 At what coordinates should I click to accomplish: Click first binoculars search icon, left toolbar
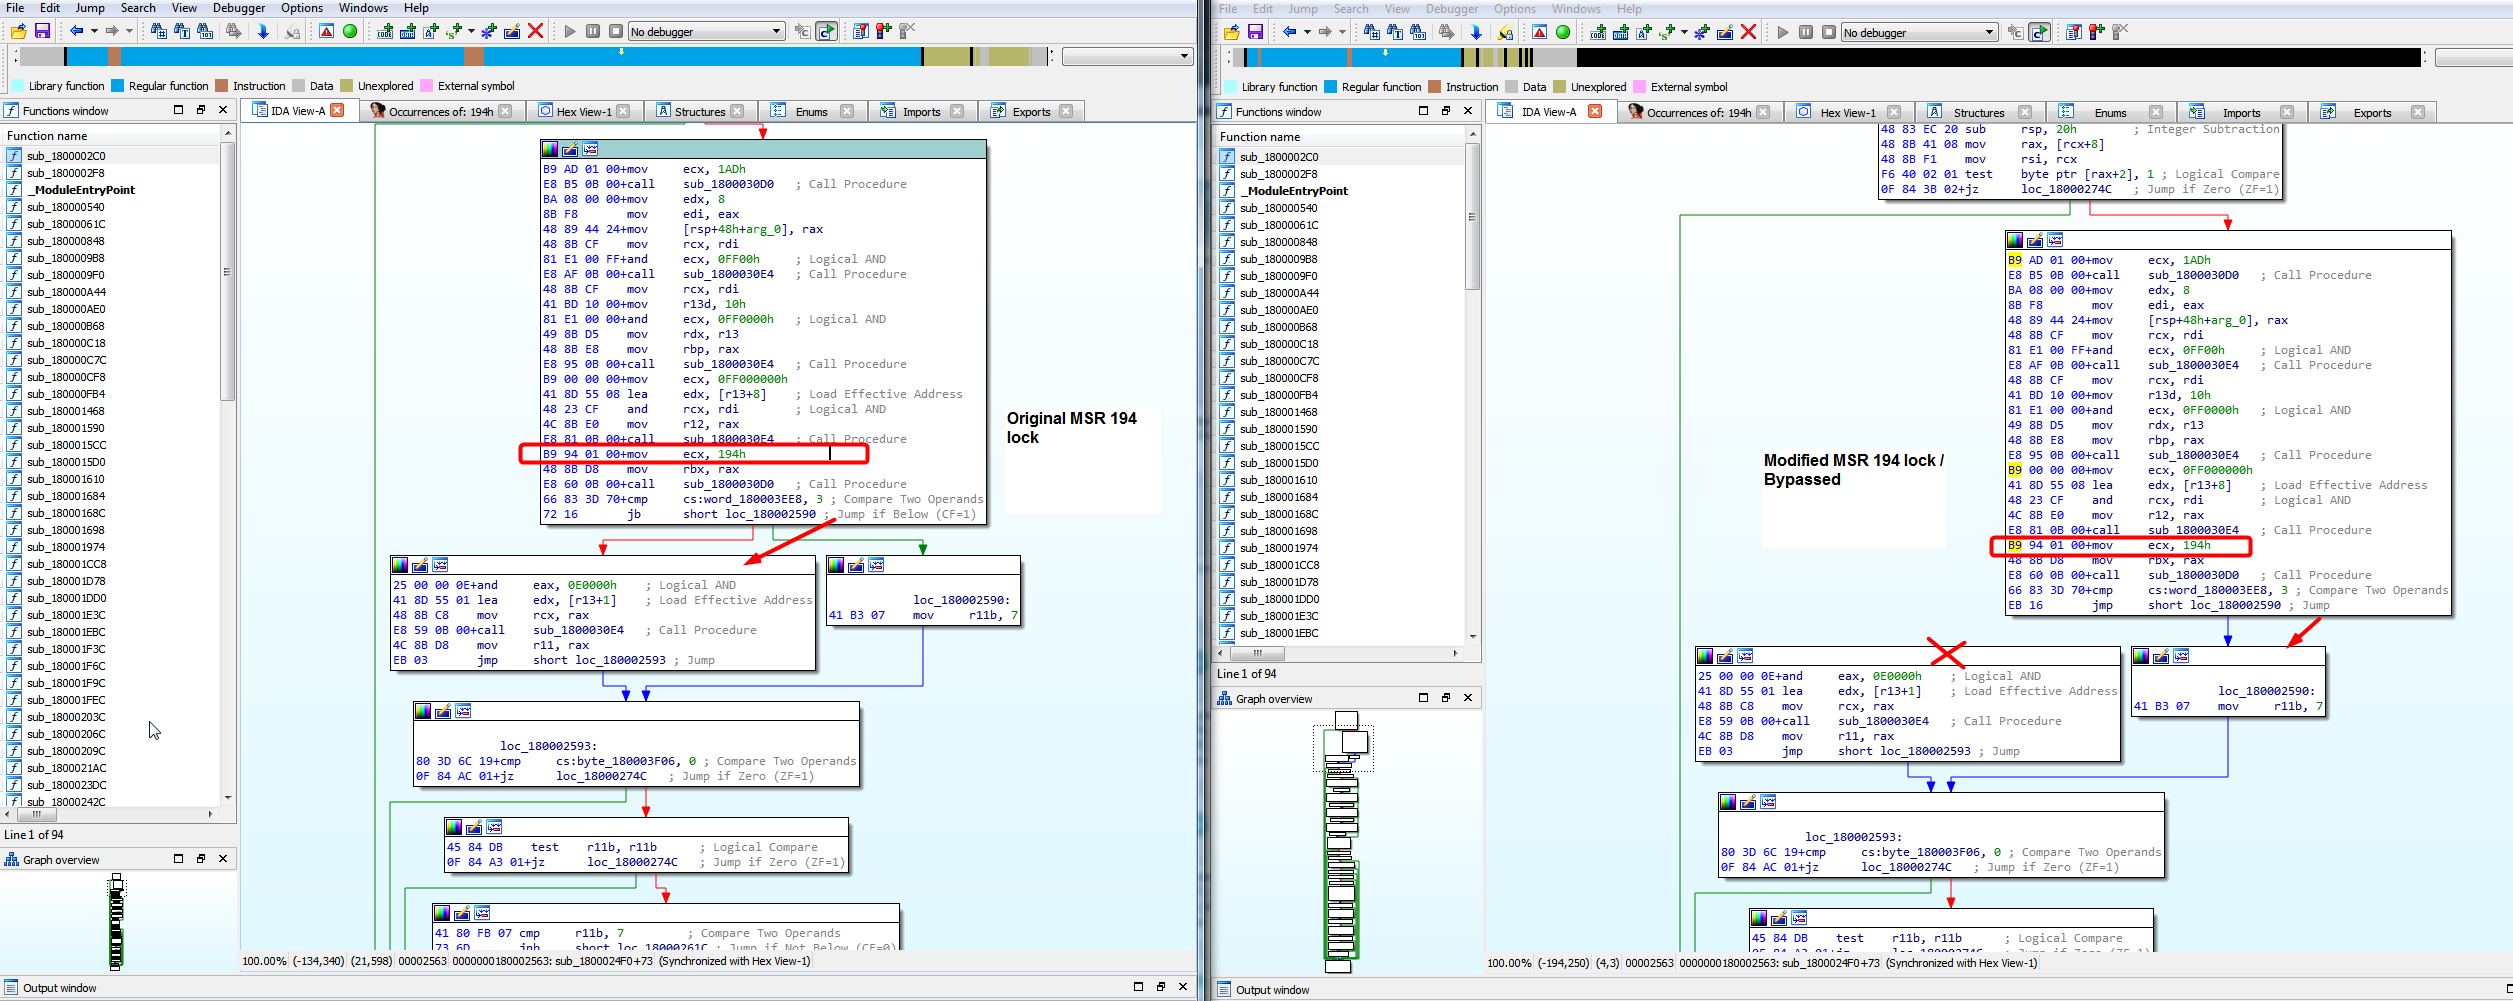point(159,31)
